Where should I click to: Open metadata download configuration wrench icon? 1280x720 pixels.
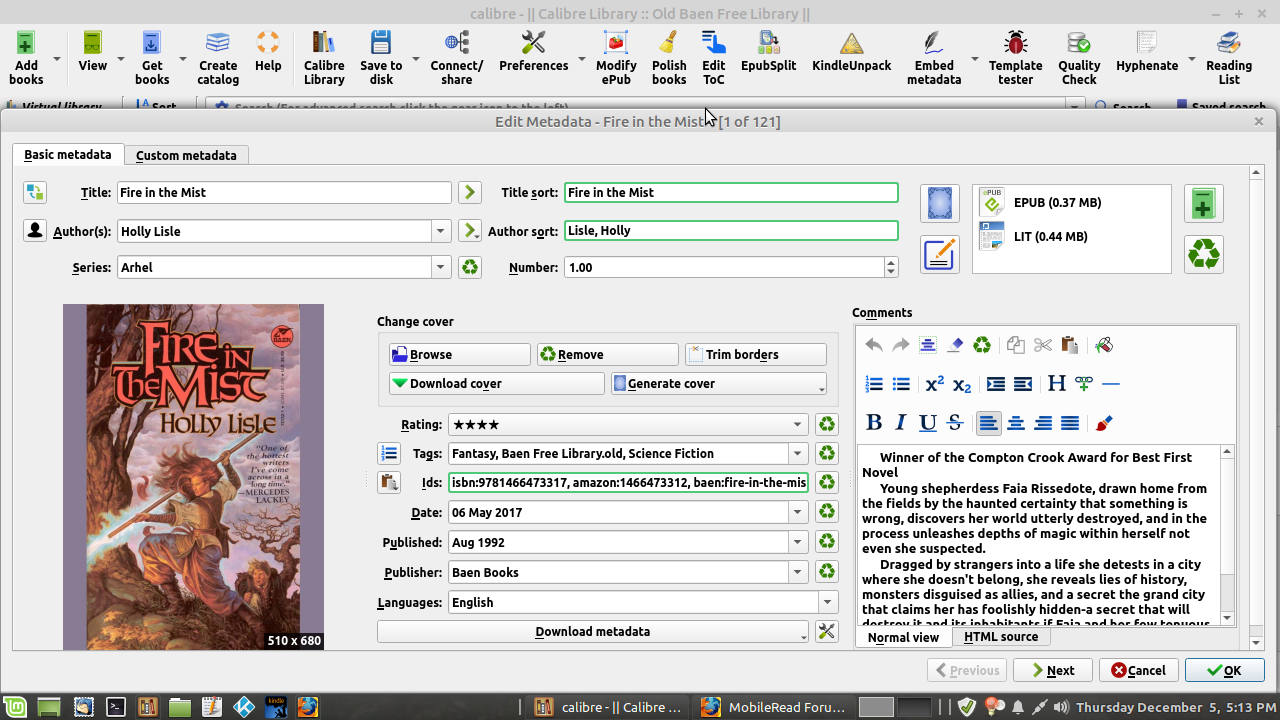(826, 631)
